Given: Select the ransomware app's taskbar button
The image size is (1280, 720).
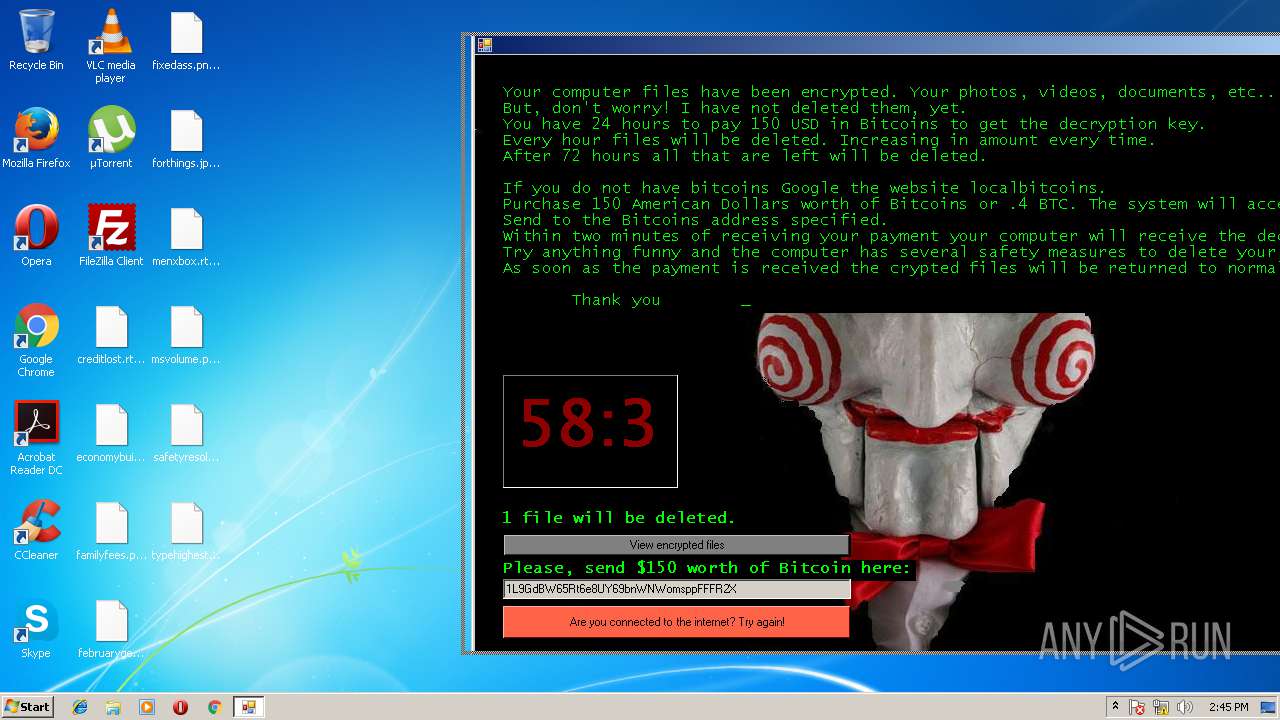Looking at the screenshot, I should pyautogui.click(x=248, y=707).
